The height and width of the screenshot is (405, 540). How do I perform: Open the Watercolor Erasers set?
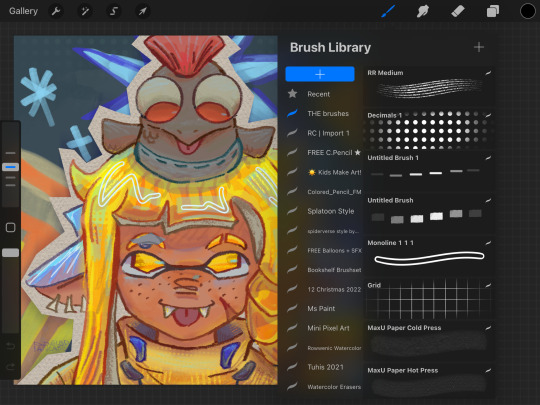324,387
